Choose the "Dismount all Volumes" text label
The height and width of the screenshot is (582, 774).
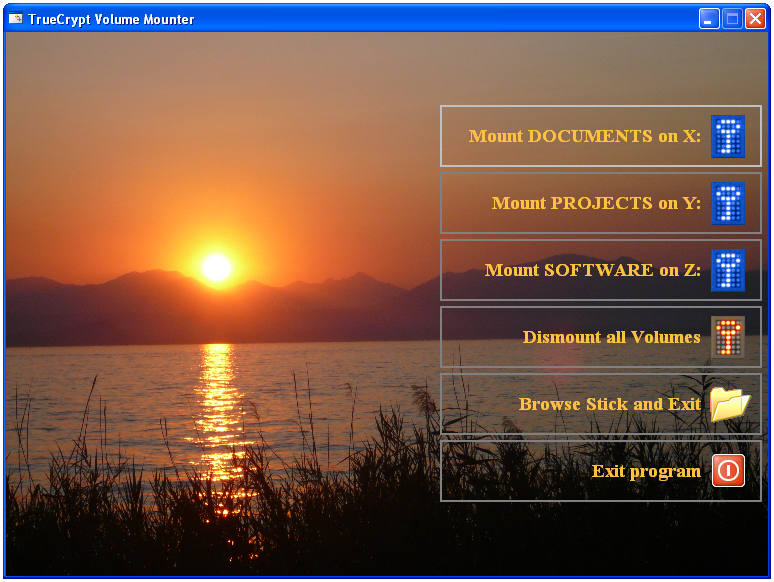pyautogui.click(x=611, y=338)
